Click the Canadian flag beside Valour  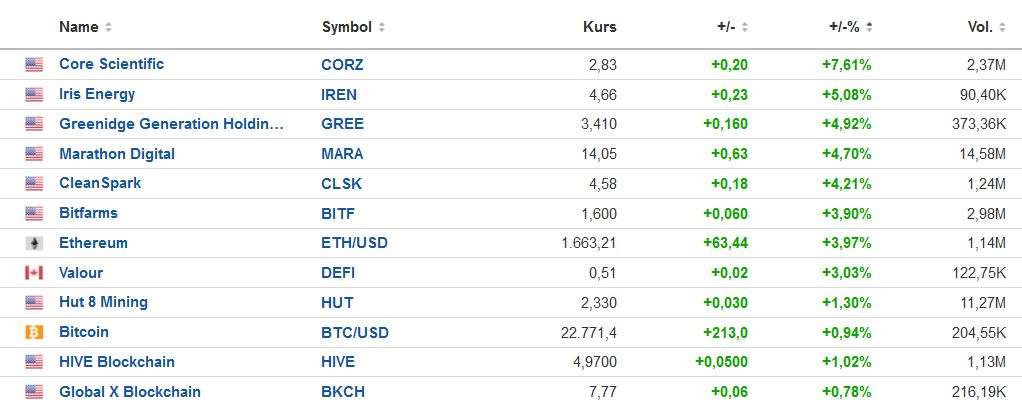[x=34, y=273]
